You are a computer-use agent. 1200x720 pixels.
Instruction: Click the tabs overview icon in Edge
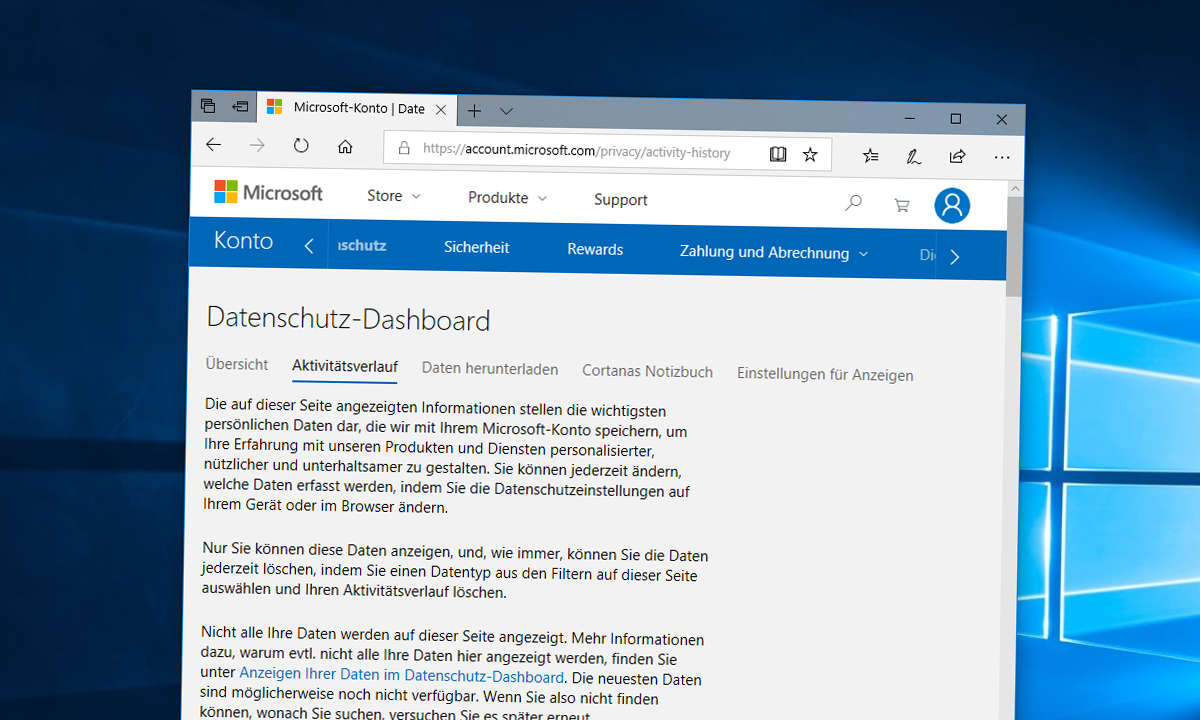click(208, 105)
